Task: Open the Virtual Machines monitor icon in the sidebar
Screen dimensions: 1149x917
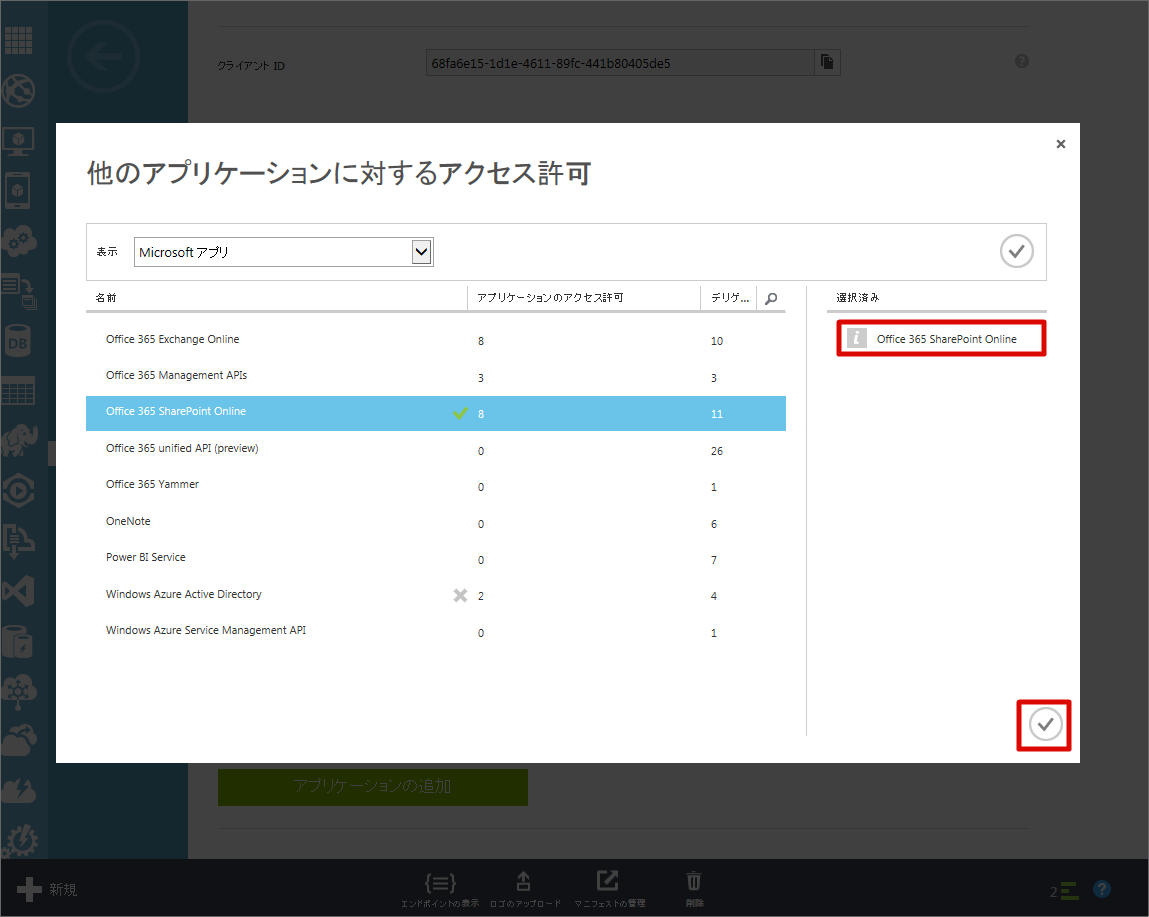Action: tap(18, 141)
